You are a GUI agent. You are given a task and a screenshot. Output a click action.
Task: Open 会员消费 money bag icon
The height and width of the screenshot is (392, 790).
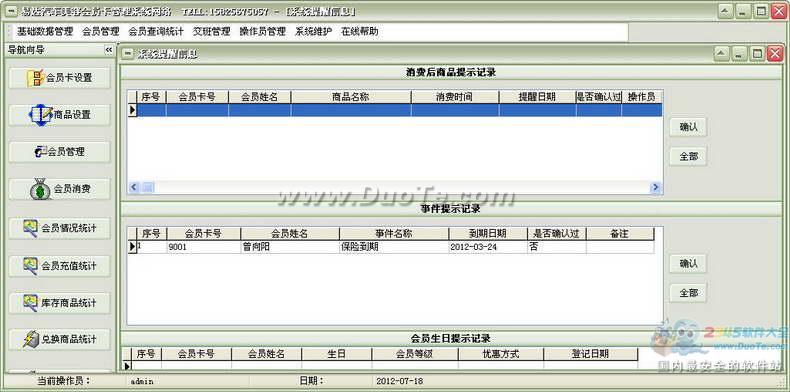(59, 189)
